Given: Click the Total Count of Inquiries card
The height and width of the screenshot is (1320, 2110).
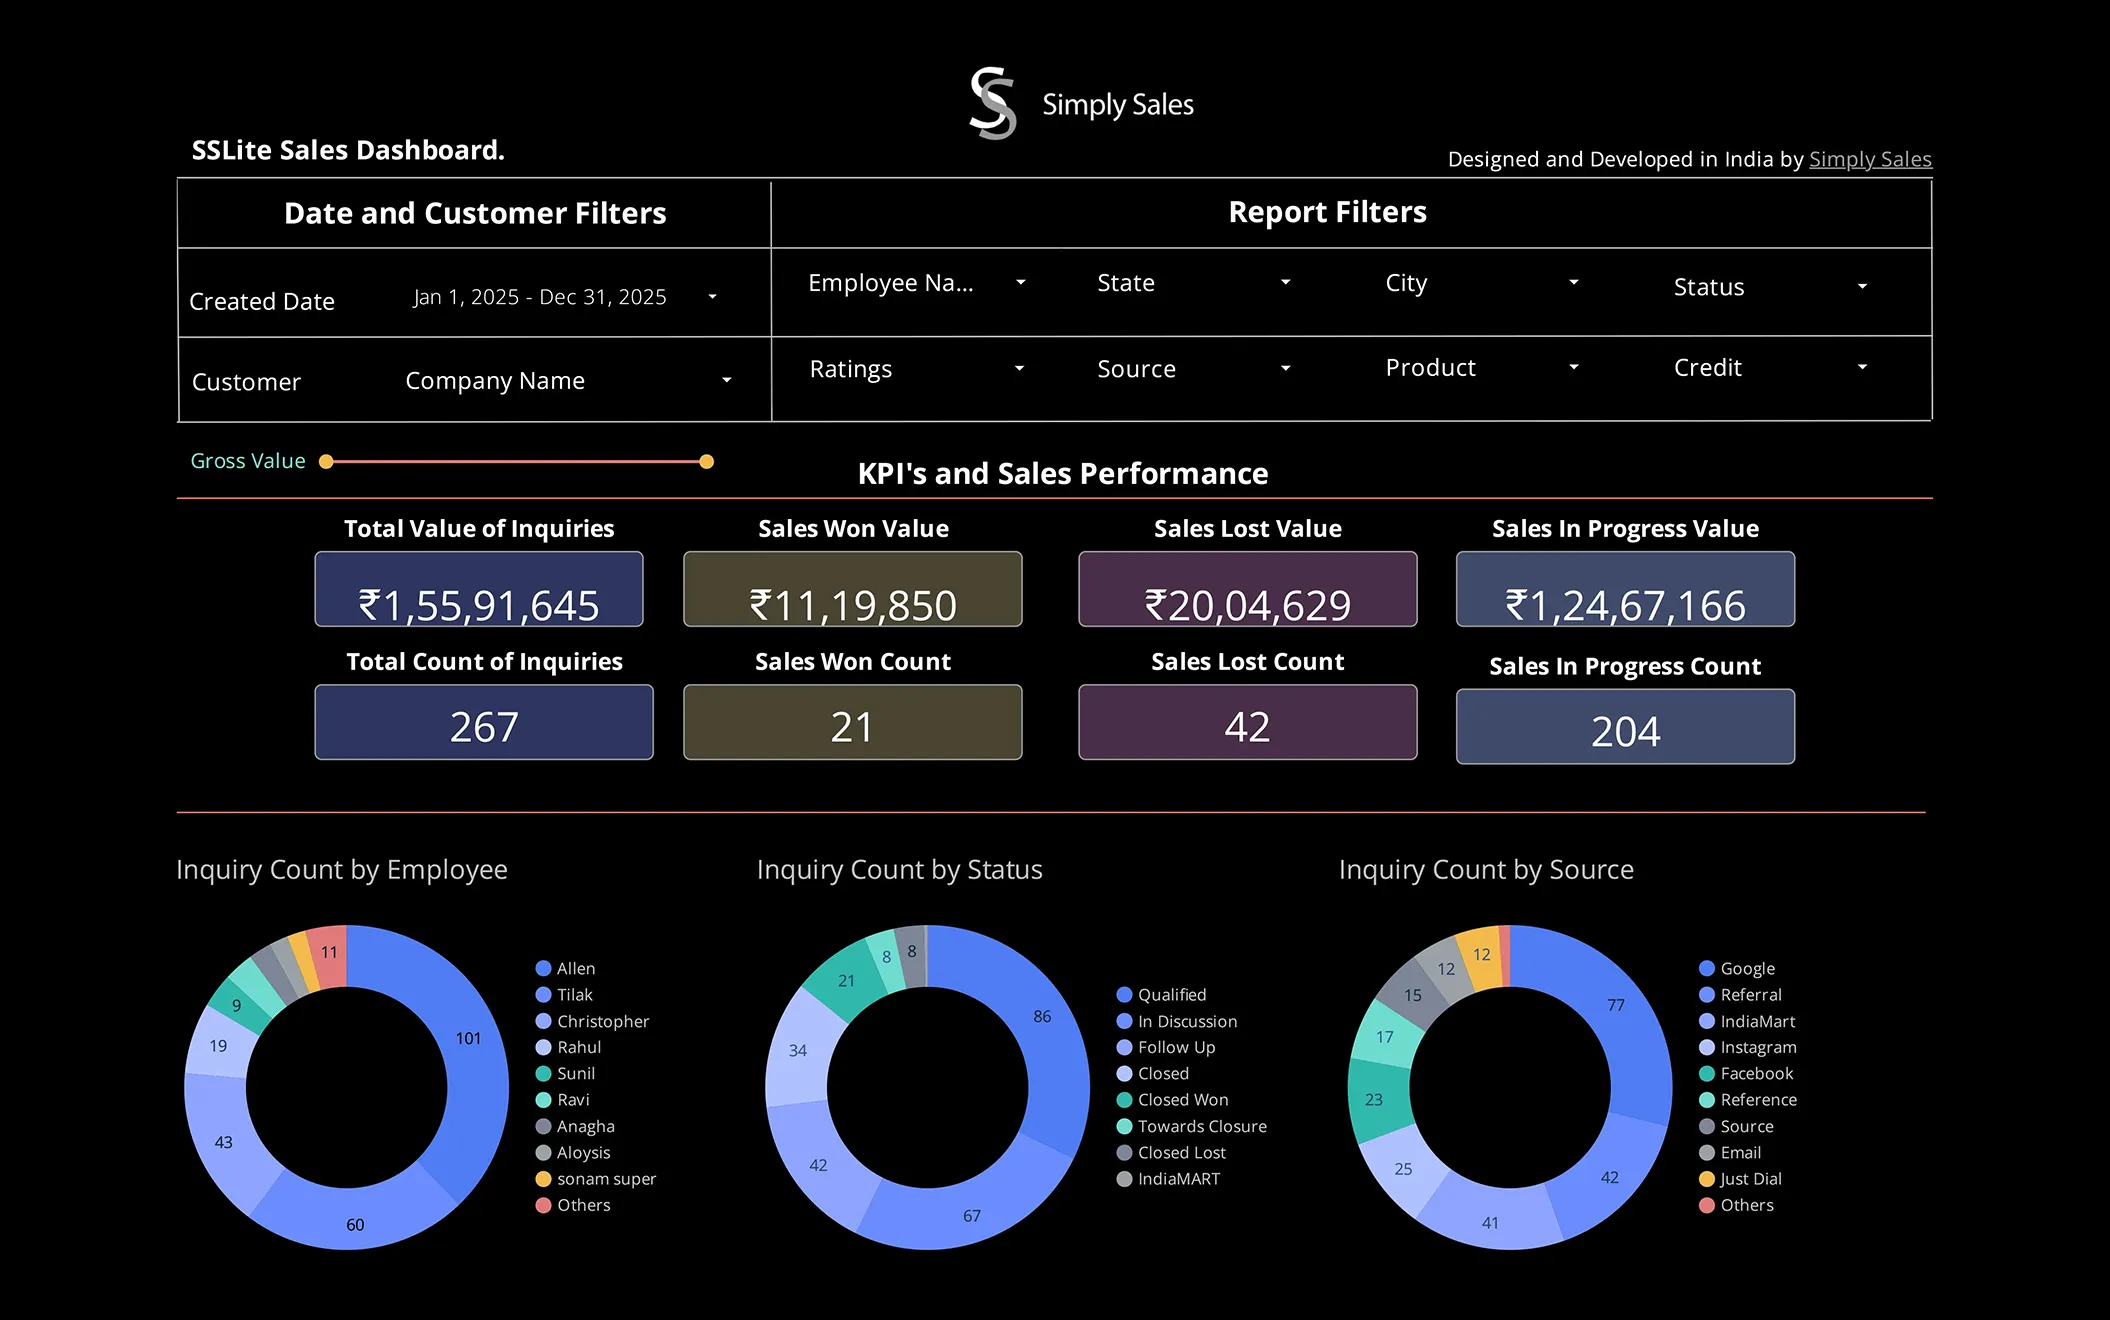Looking at the screenshot, I should click(483, 722).
